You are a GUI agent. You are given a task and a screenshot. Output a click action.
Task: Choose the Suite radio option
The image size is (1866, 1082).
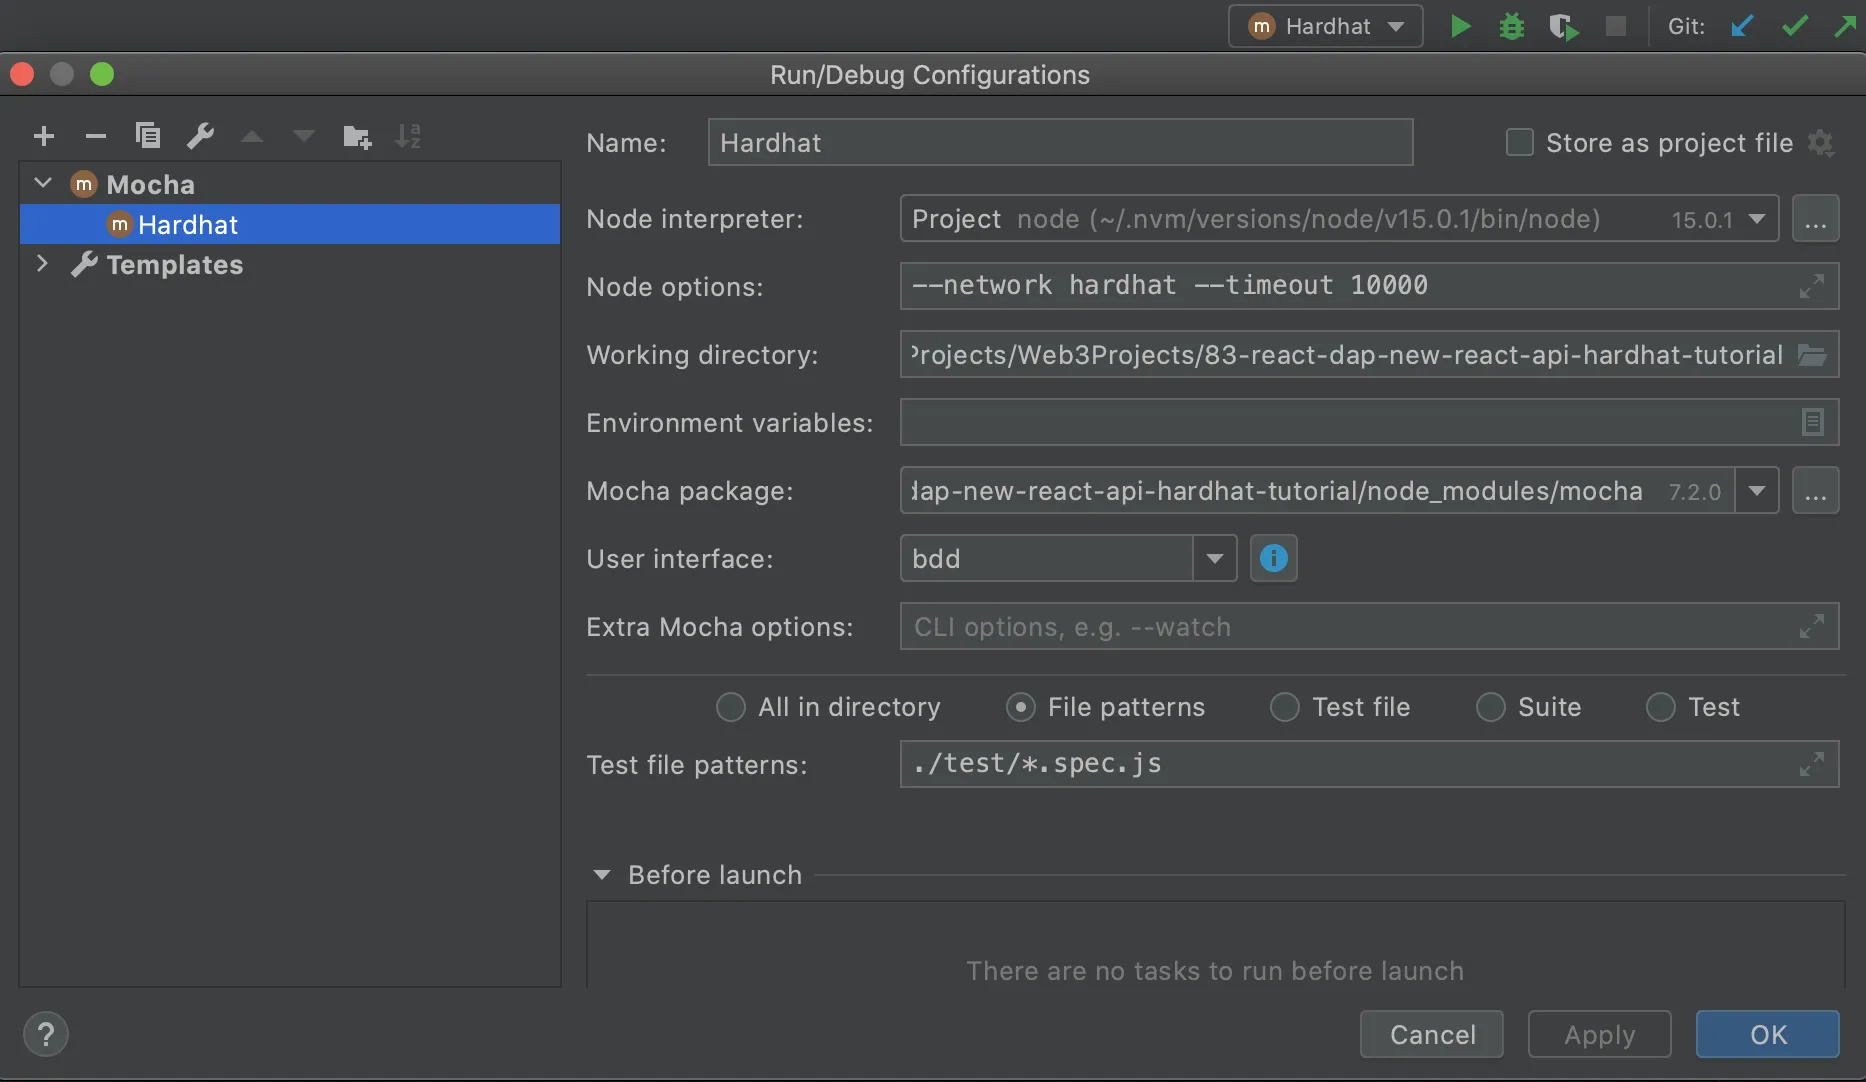pos(1491,707)
